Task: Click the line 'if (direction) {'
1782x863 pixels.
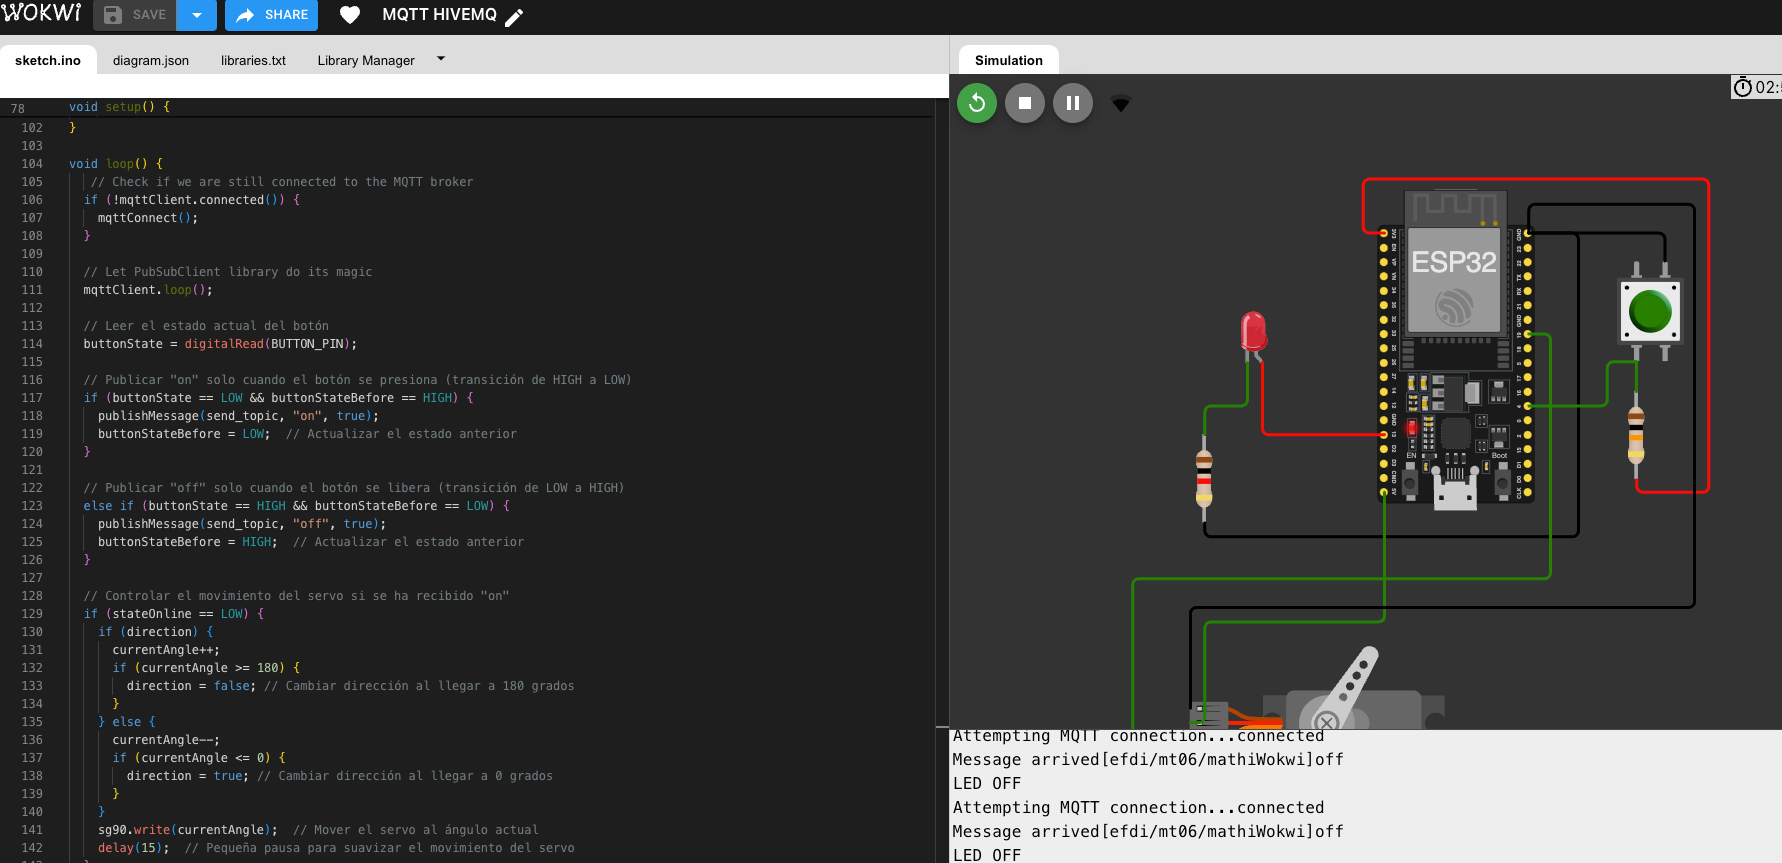Action: click(x=156, y=632)
